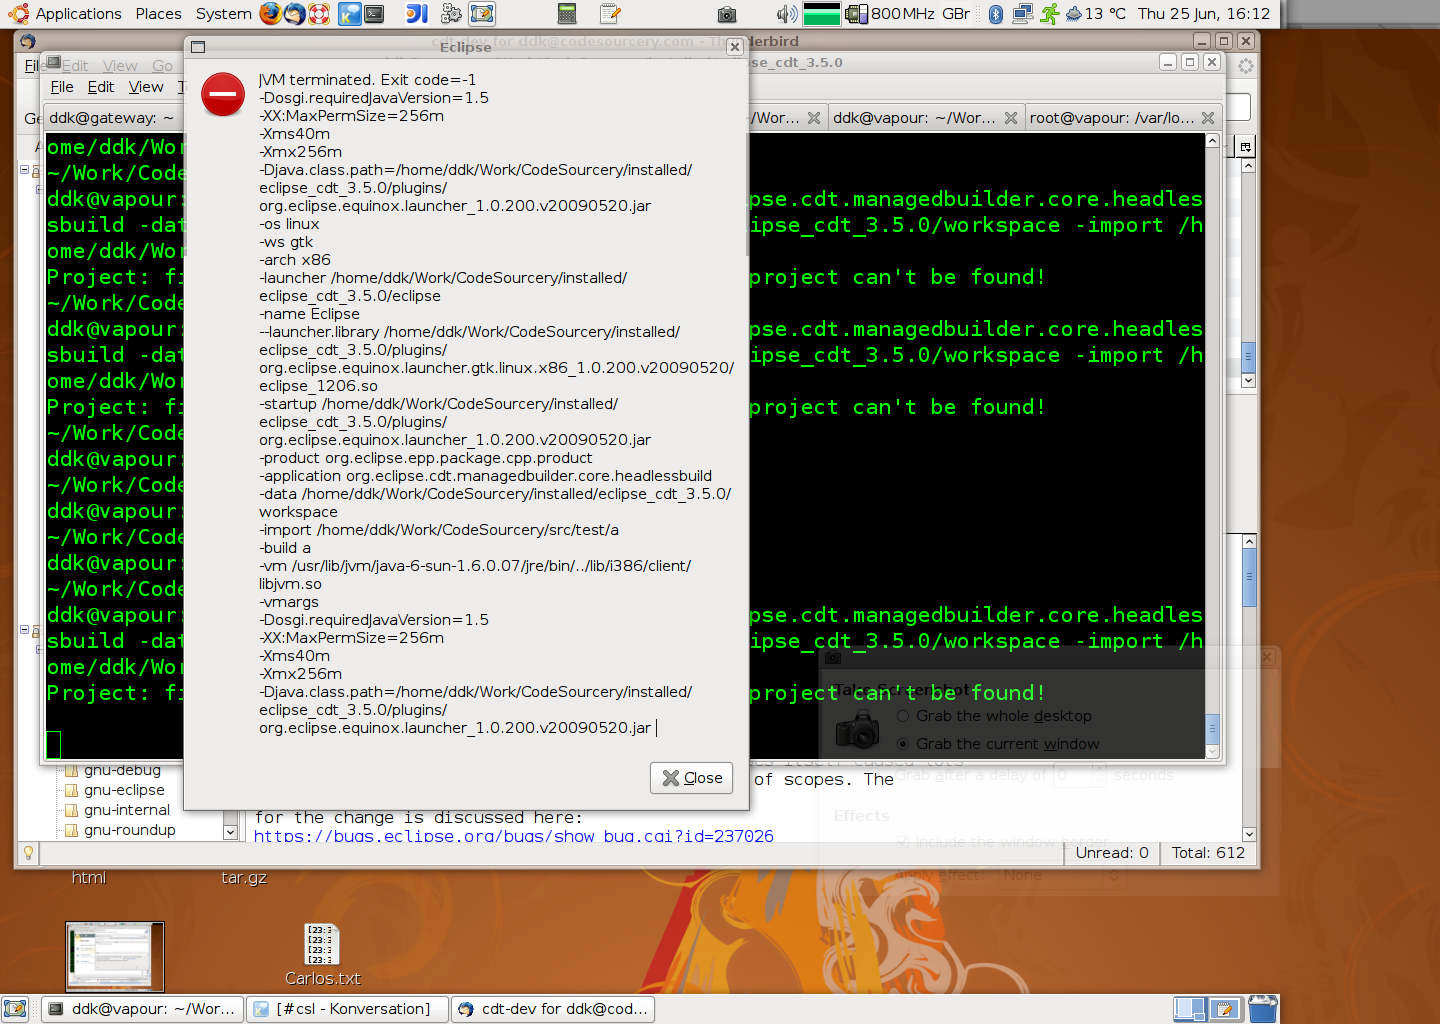The image size is (1440, 1024).
Task: Click the terminal scrollbar up arrow
Action: tap(1212, 141)
